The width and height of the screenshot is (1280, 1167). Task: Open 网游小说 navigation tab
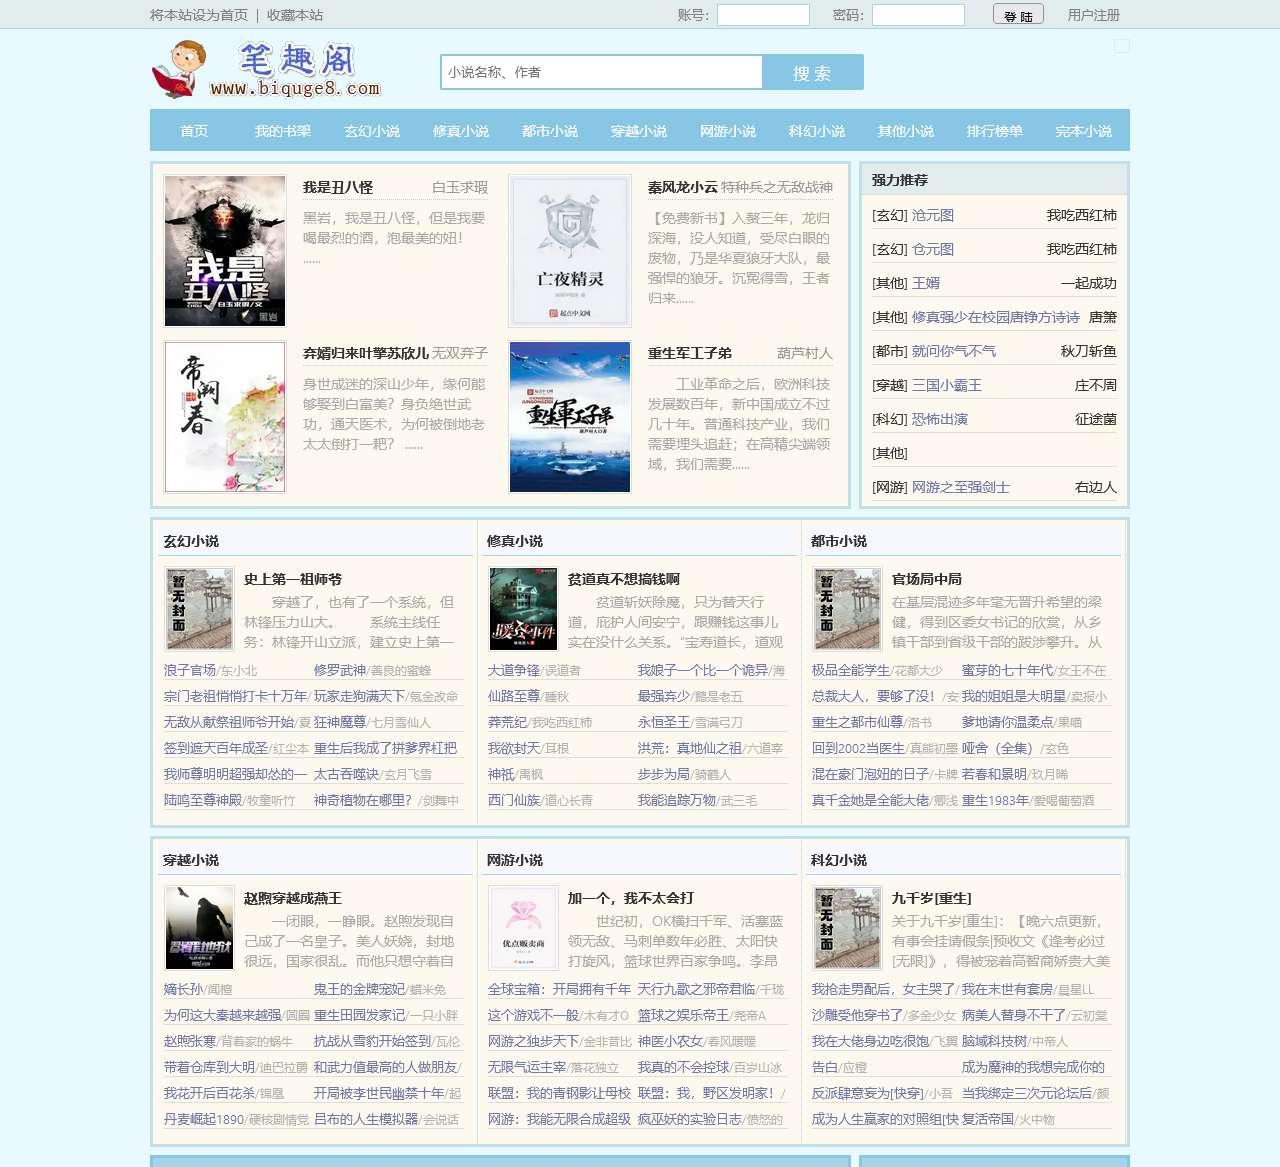[x=728, y=131]
